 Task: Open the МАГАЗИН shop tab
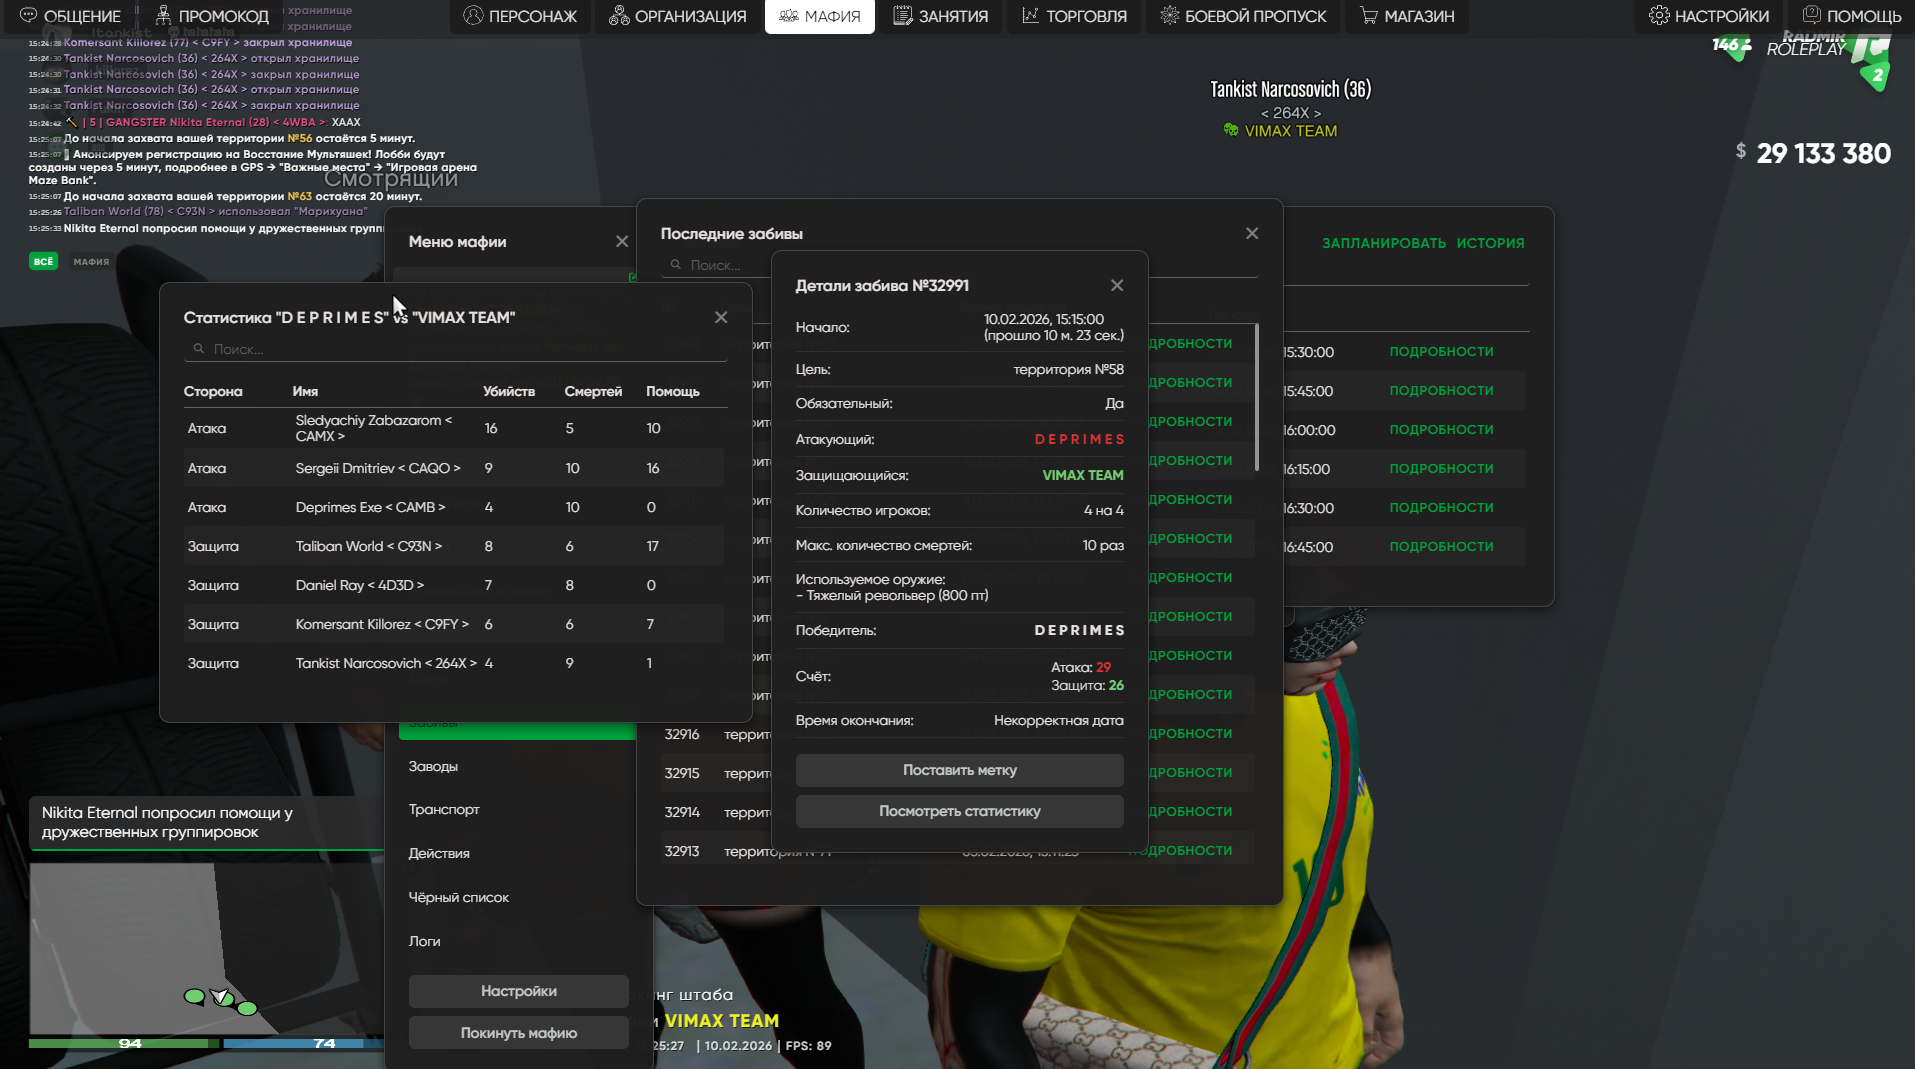click(1406, 16)
